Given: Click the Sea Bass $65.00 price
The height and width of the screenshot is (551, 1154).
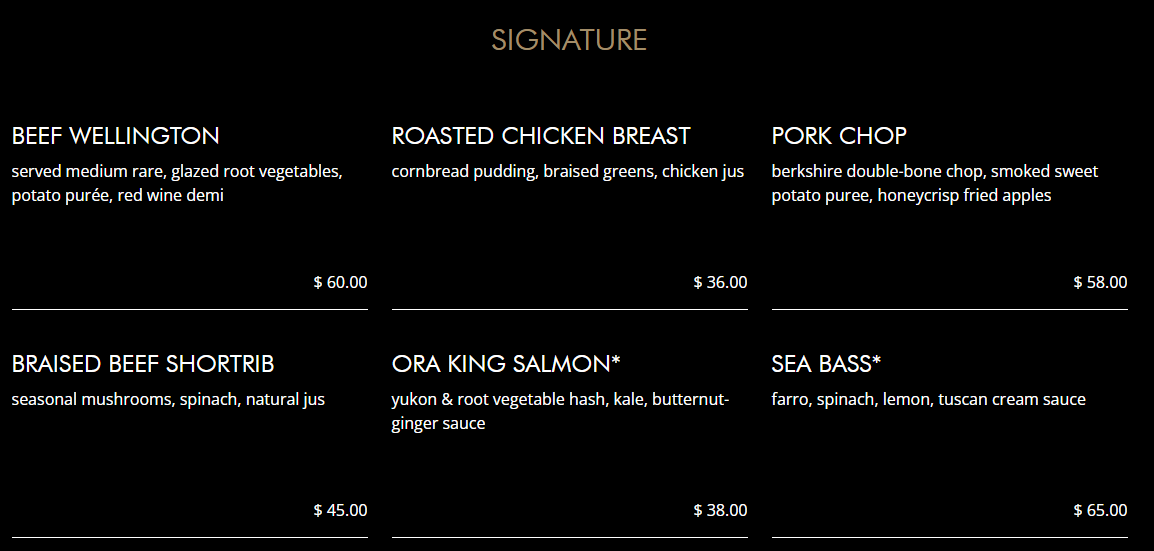Looking at the screenshot, I should [x=1101, y=511].
